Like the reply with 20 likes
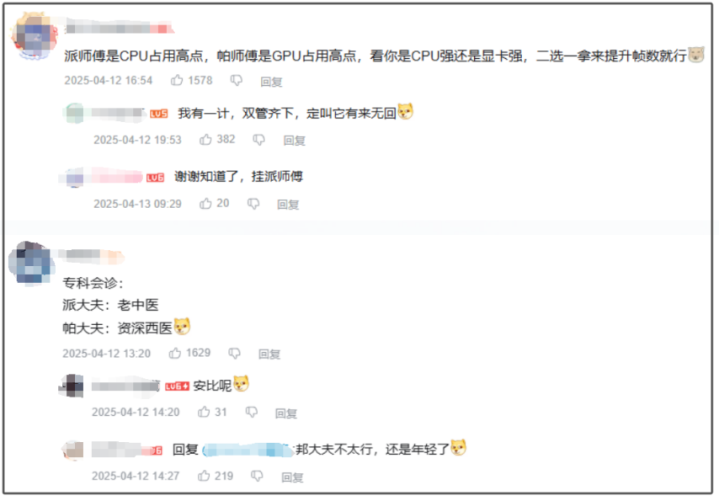This screenshot has height=501, width=719. (205, 204)
